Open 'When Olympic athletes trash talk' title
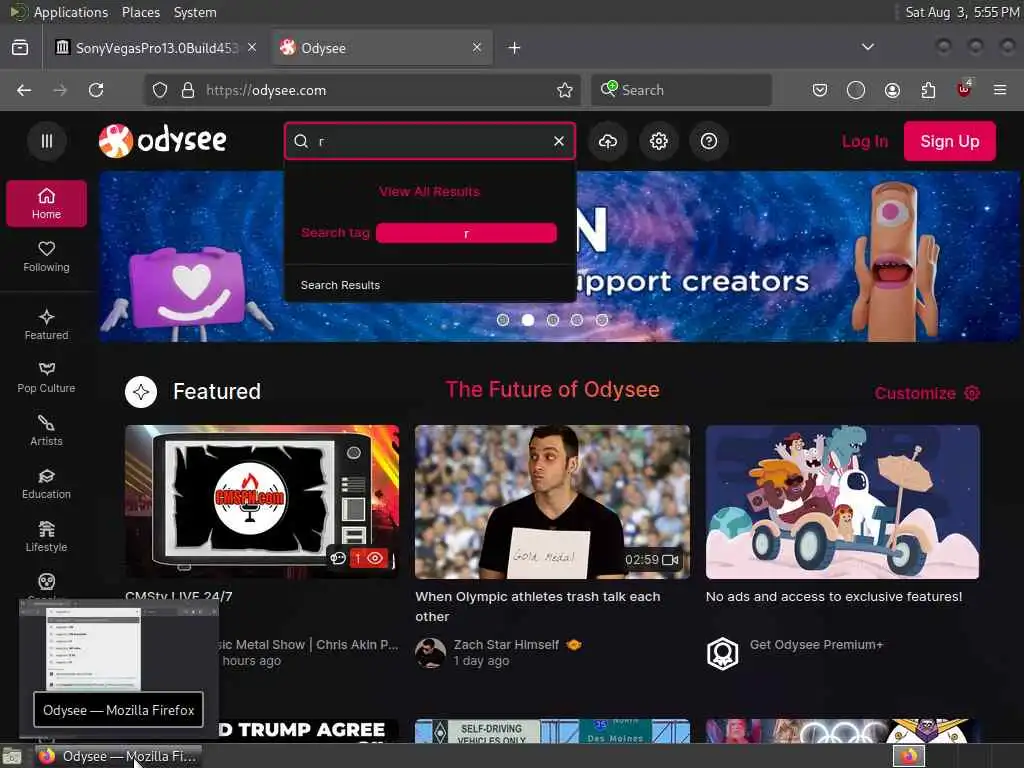Viewport: 1024px width, 768px height. click(x=537, y=606)
